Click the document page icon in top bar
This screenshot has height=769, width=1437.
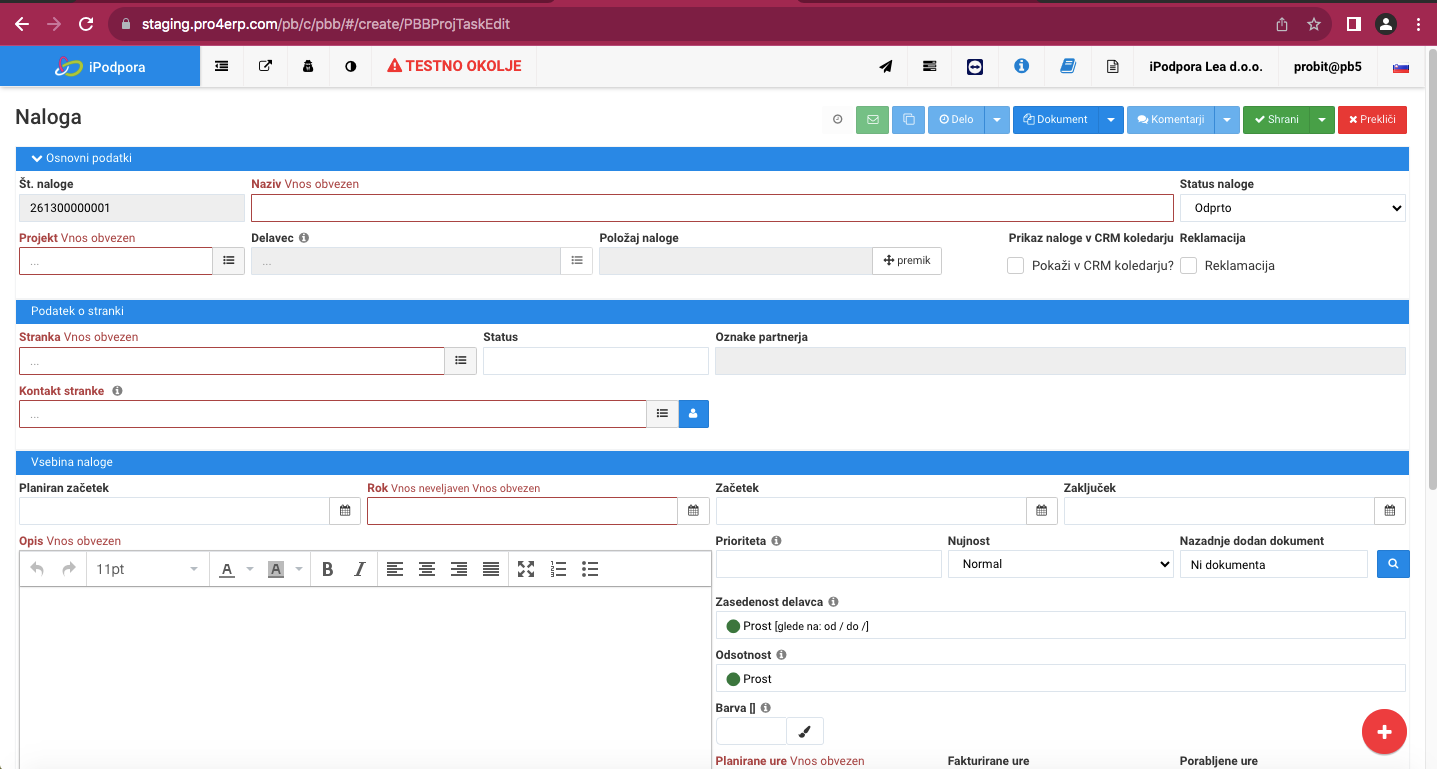pyautogui.click(x=1113, y=67)
